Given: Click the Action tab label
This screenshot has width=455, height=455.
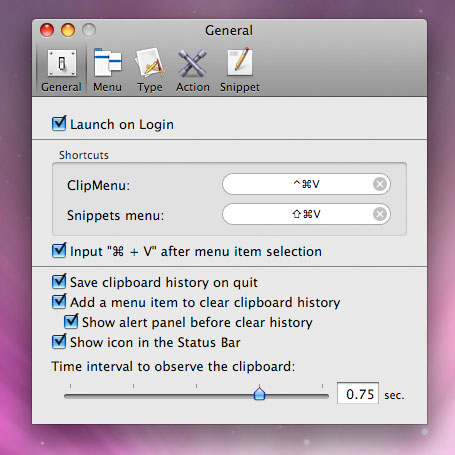Looking at the screenshot, I should (193, 87).
